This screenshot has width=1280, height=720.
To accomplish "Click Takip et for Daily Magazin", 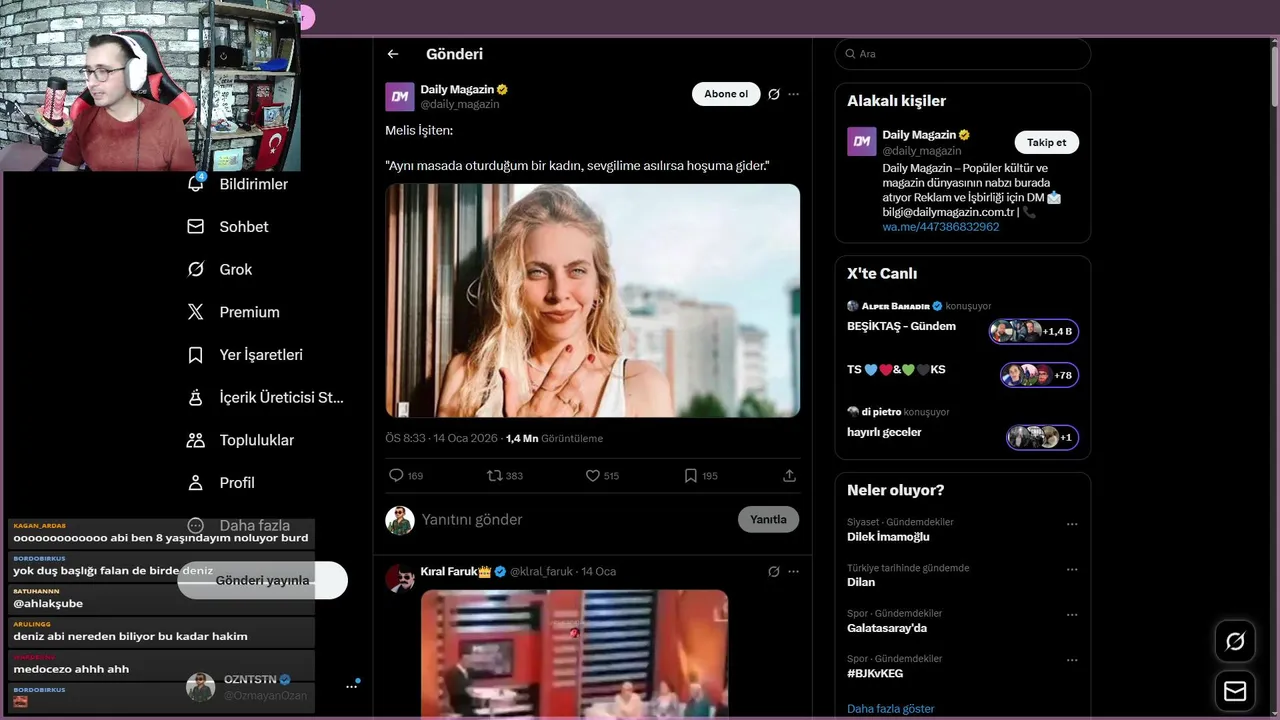I will (x=1046, y=142).
